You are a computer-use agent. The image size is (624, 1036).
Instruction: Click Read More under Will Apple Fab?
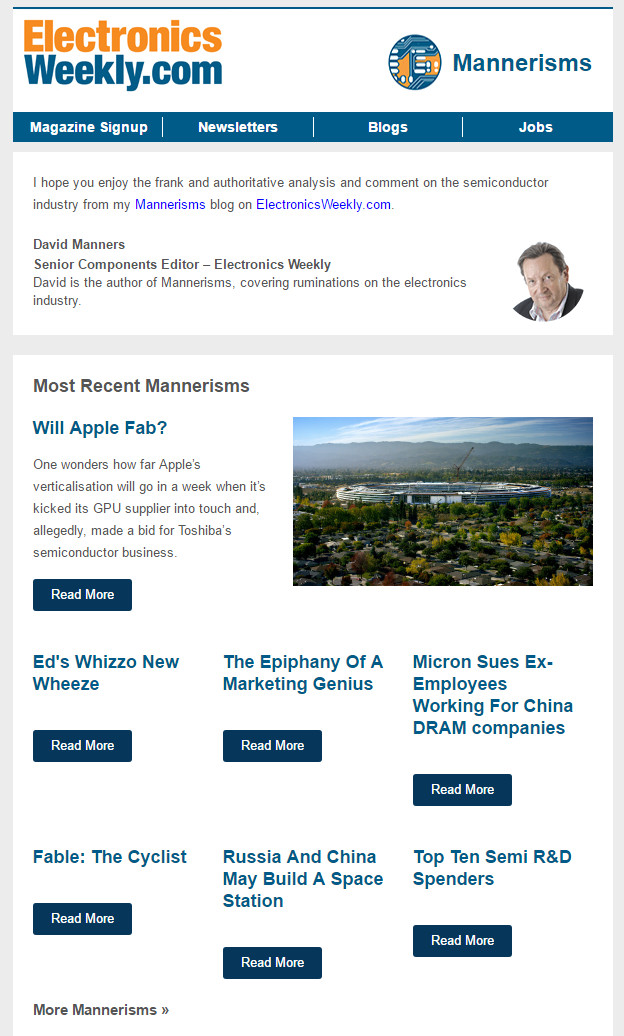pyautogui.click(x=83, y=595)
